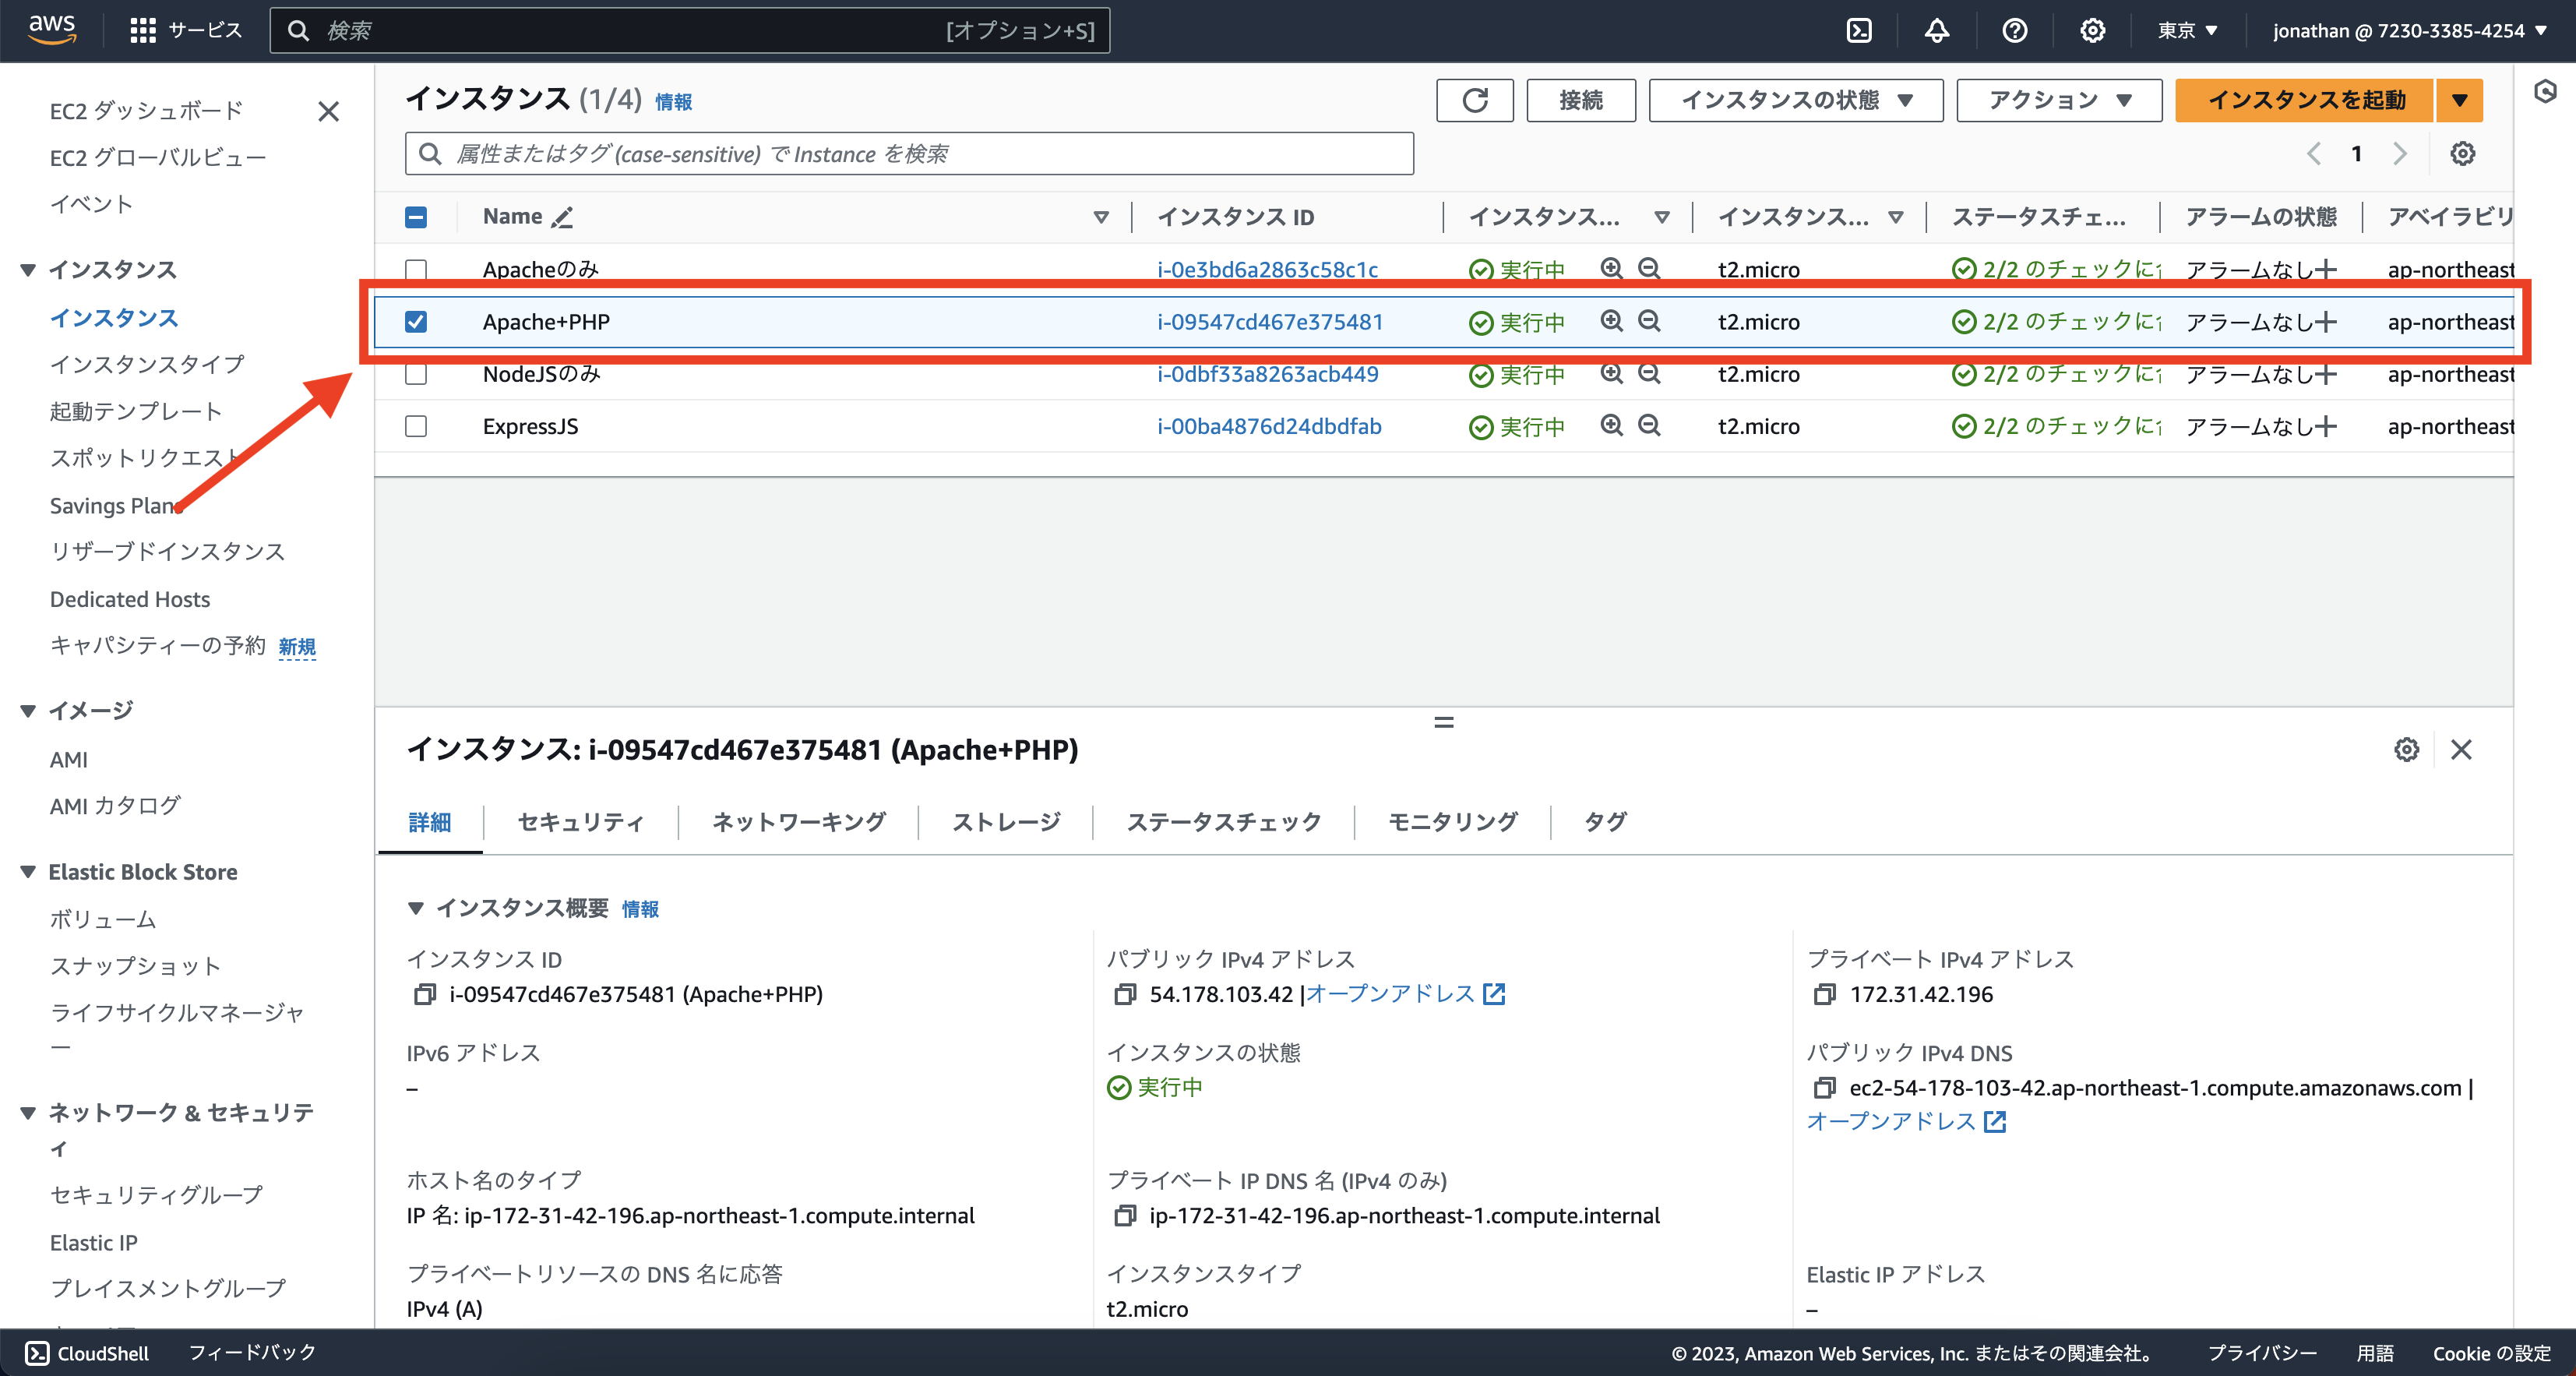2576x1376 pixels.
Task: Check the NodeJSのみ instance checkbox
Action: click(416, 374)
